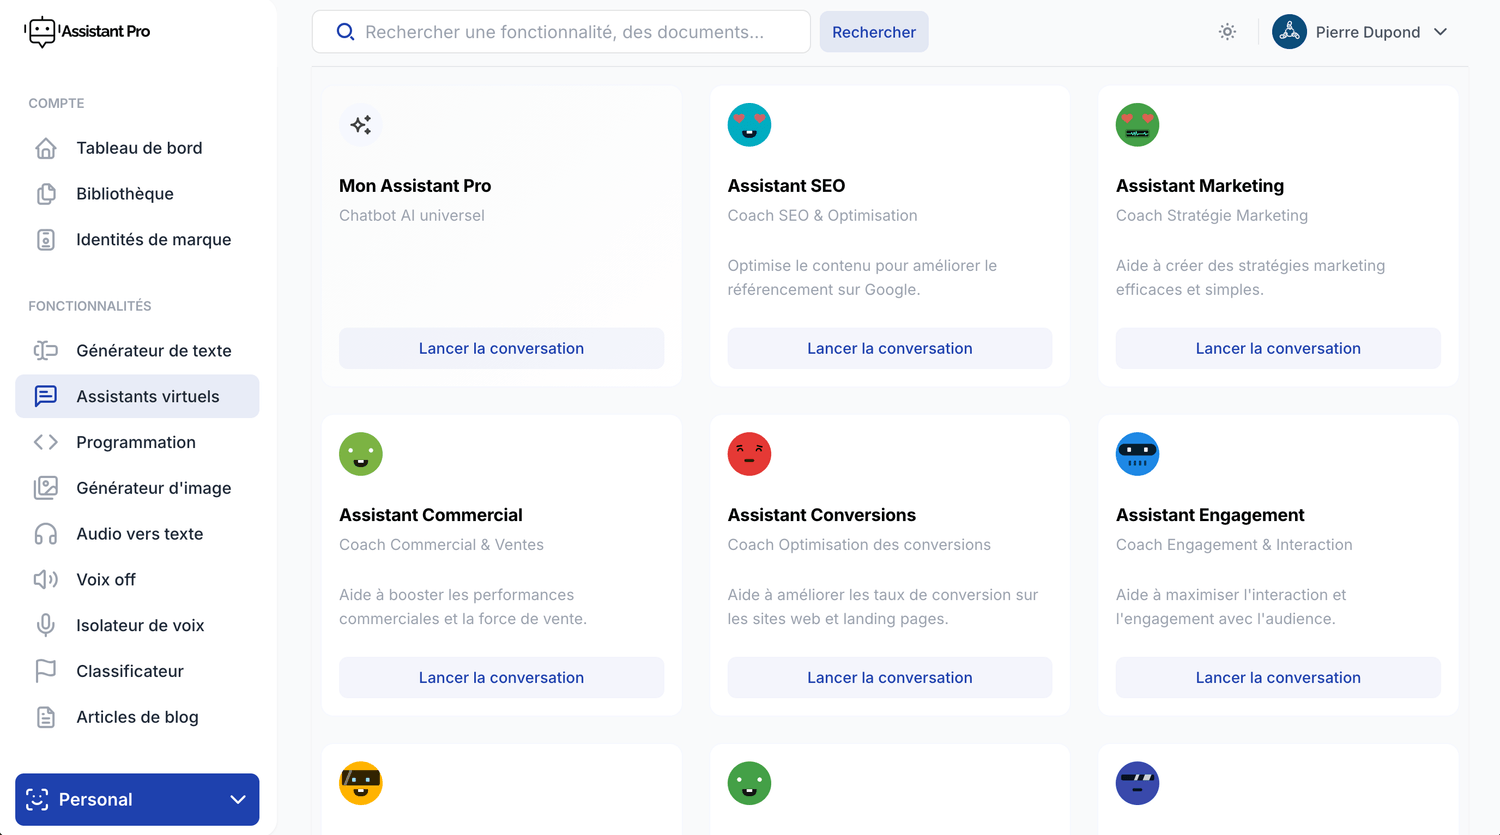The image size is (1500, 835).
Task: Click the dark blue sunglasses assistant avatar
Action: pos(1137,783)
